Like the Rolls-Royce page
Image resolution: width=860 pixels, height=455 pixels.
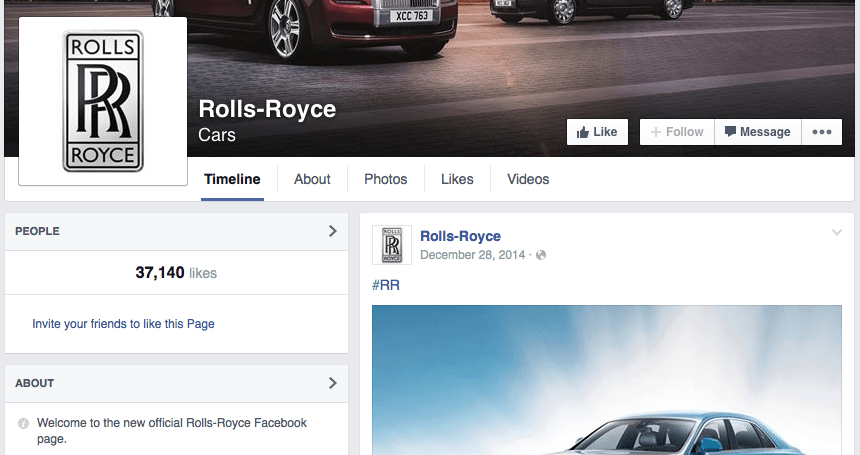(597, 132)
